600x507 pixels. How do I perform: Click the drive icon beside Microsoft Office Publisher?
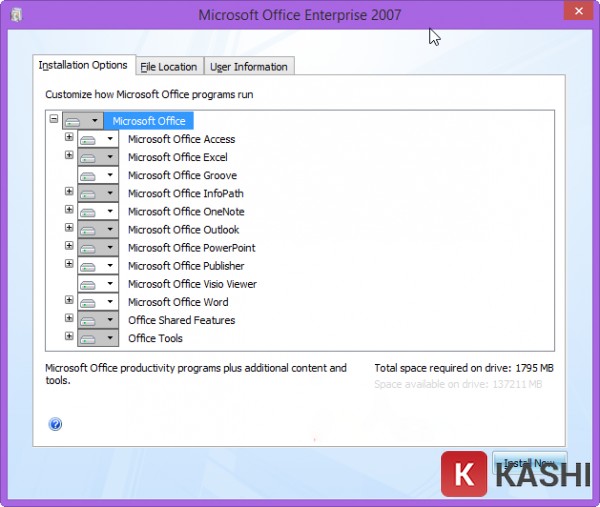coord(88,266)
